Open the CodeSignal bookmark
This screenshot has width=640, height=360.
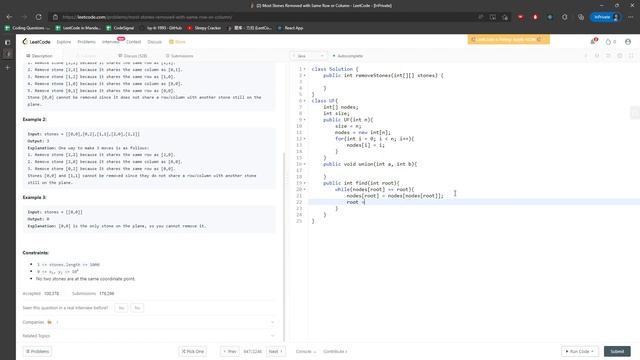click(120, 28)
